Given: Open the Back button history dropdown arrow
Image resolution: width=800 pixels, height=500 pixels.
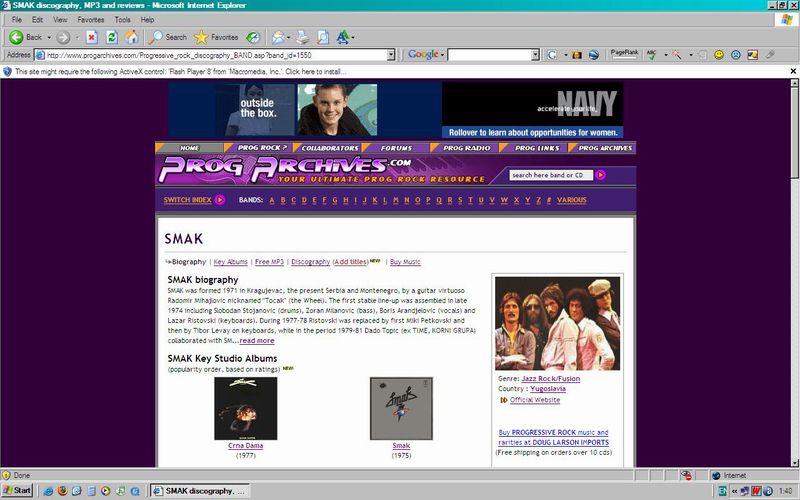Looking at the screenshot, I should coord(49,37).
